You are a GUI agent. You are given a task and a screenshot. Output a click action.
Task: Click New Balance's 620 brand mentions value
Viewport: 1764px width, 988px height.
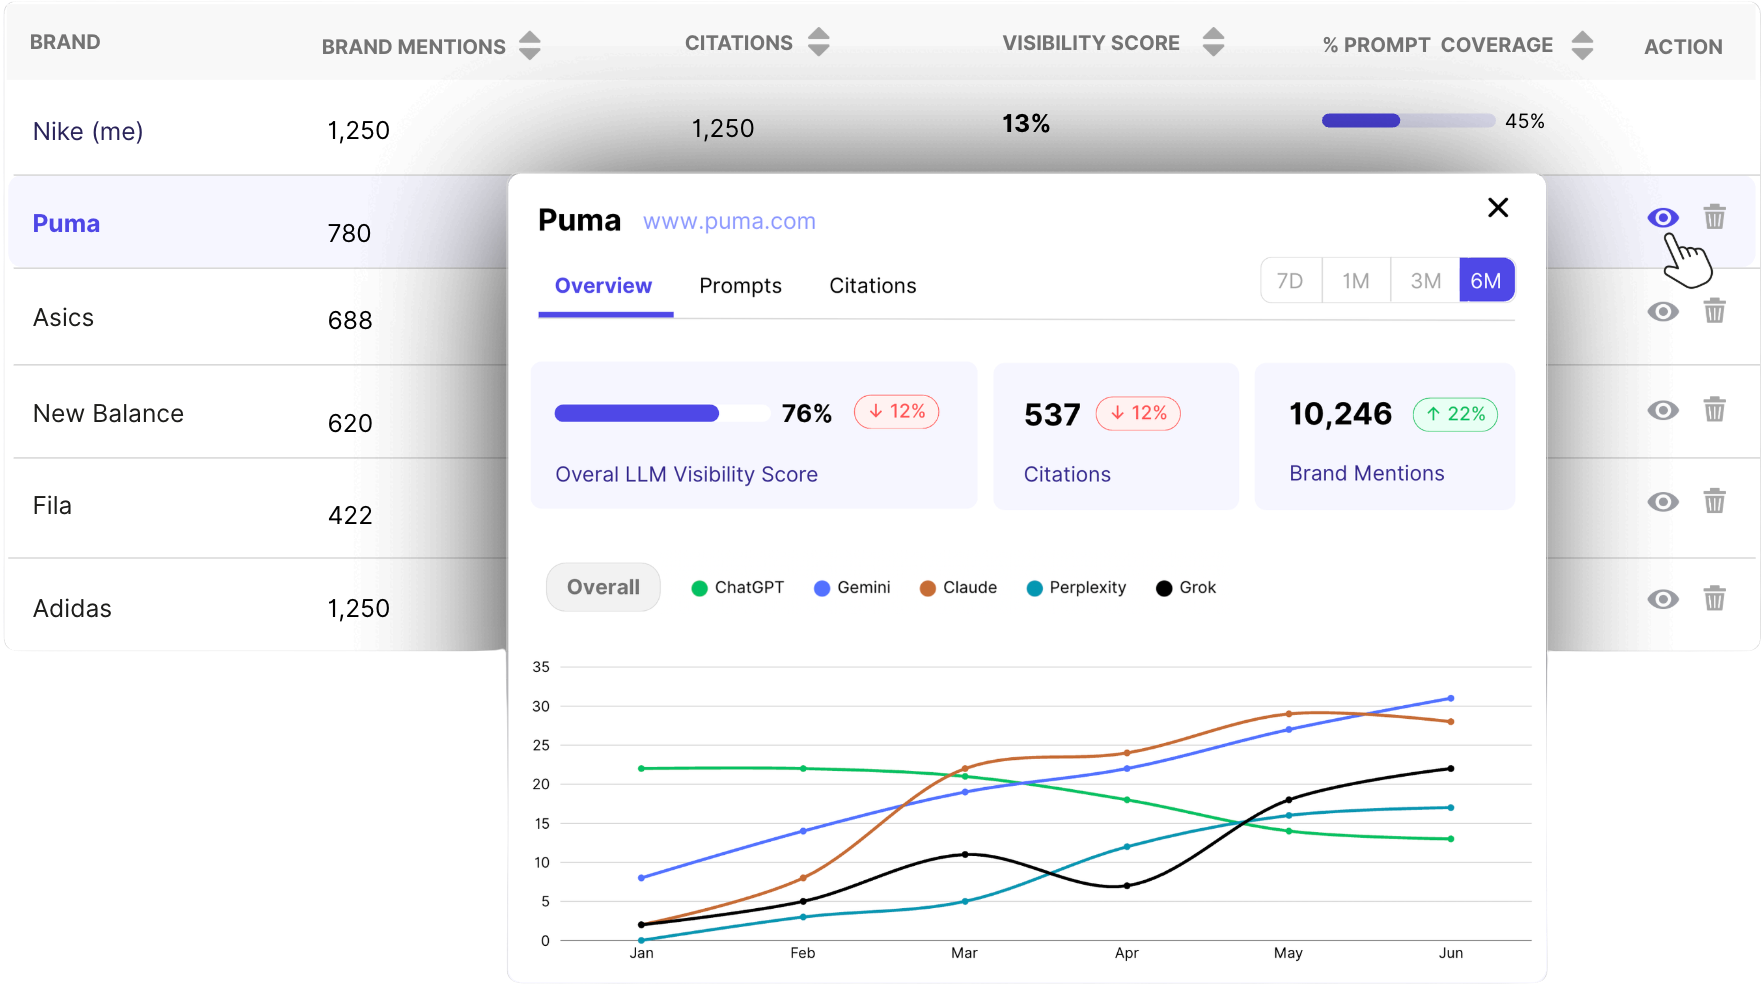coord(350,423)
